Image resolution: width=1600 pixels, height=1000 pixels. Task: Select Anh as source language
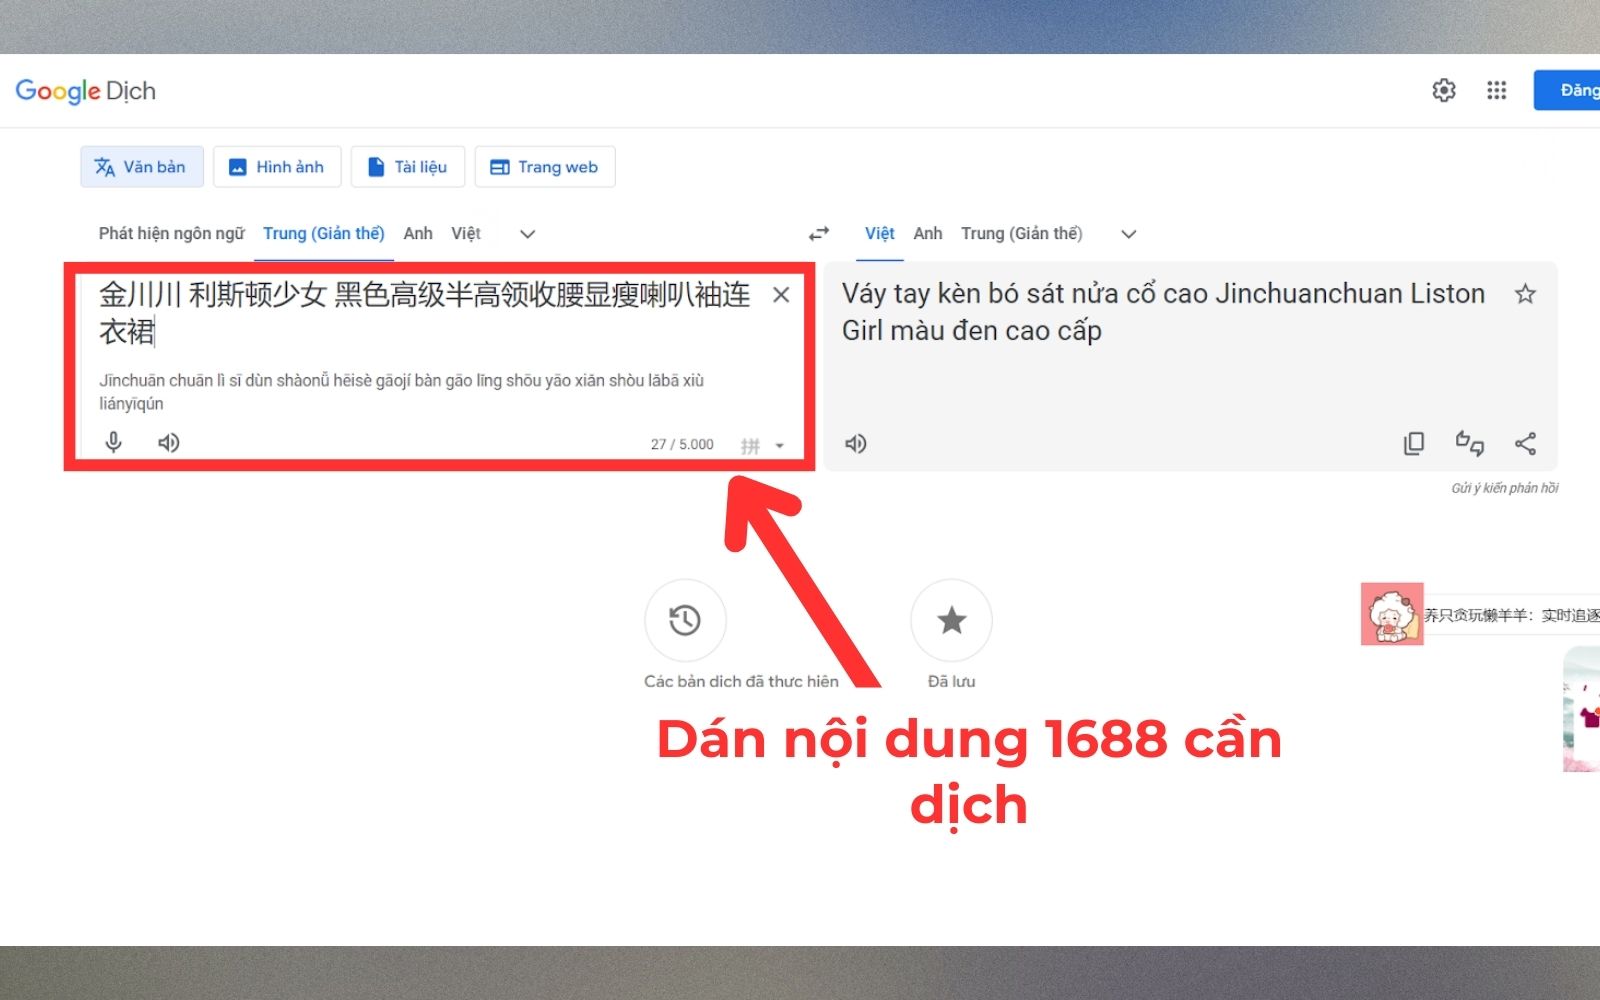tap(418, 233)
